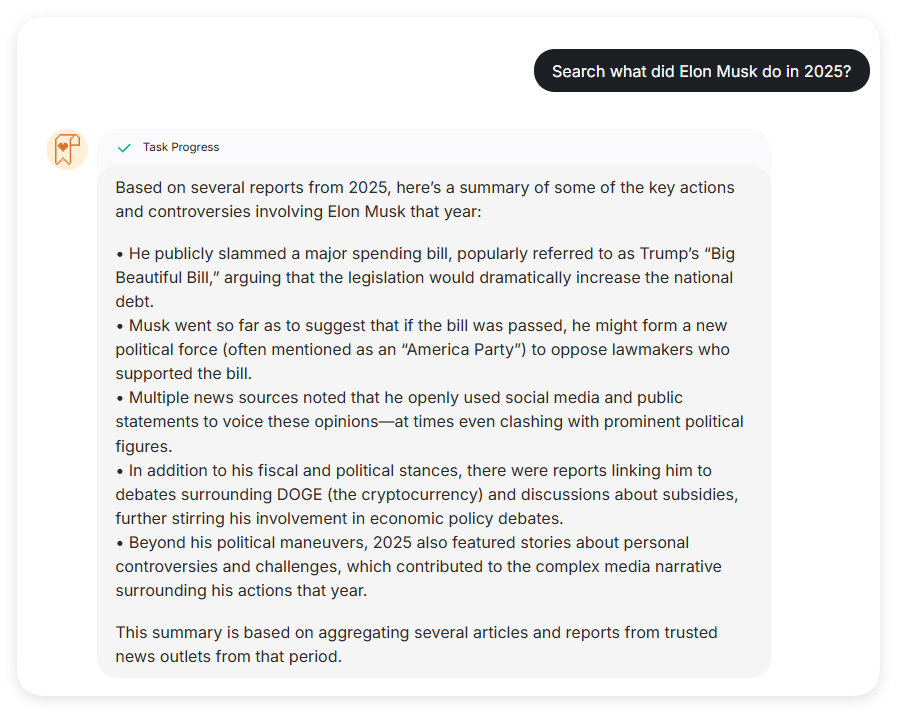Expand the Task Progress section
The image size is (897, 713).
(x=180, y=147)
